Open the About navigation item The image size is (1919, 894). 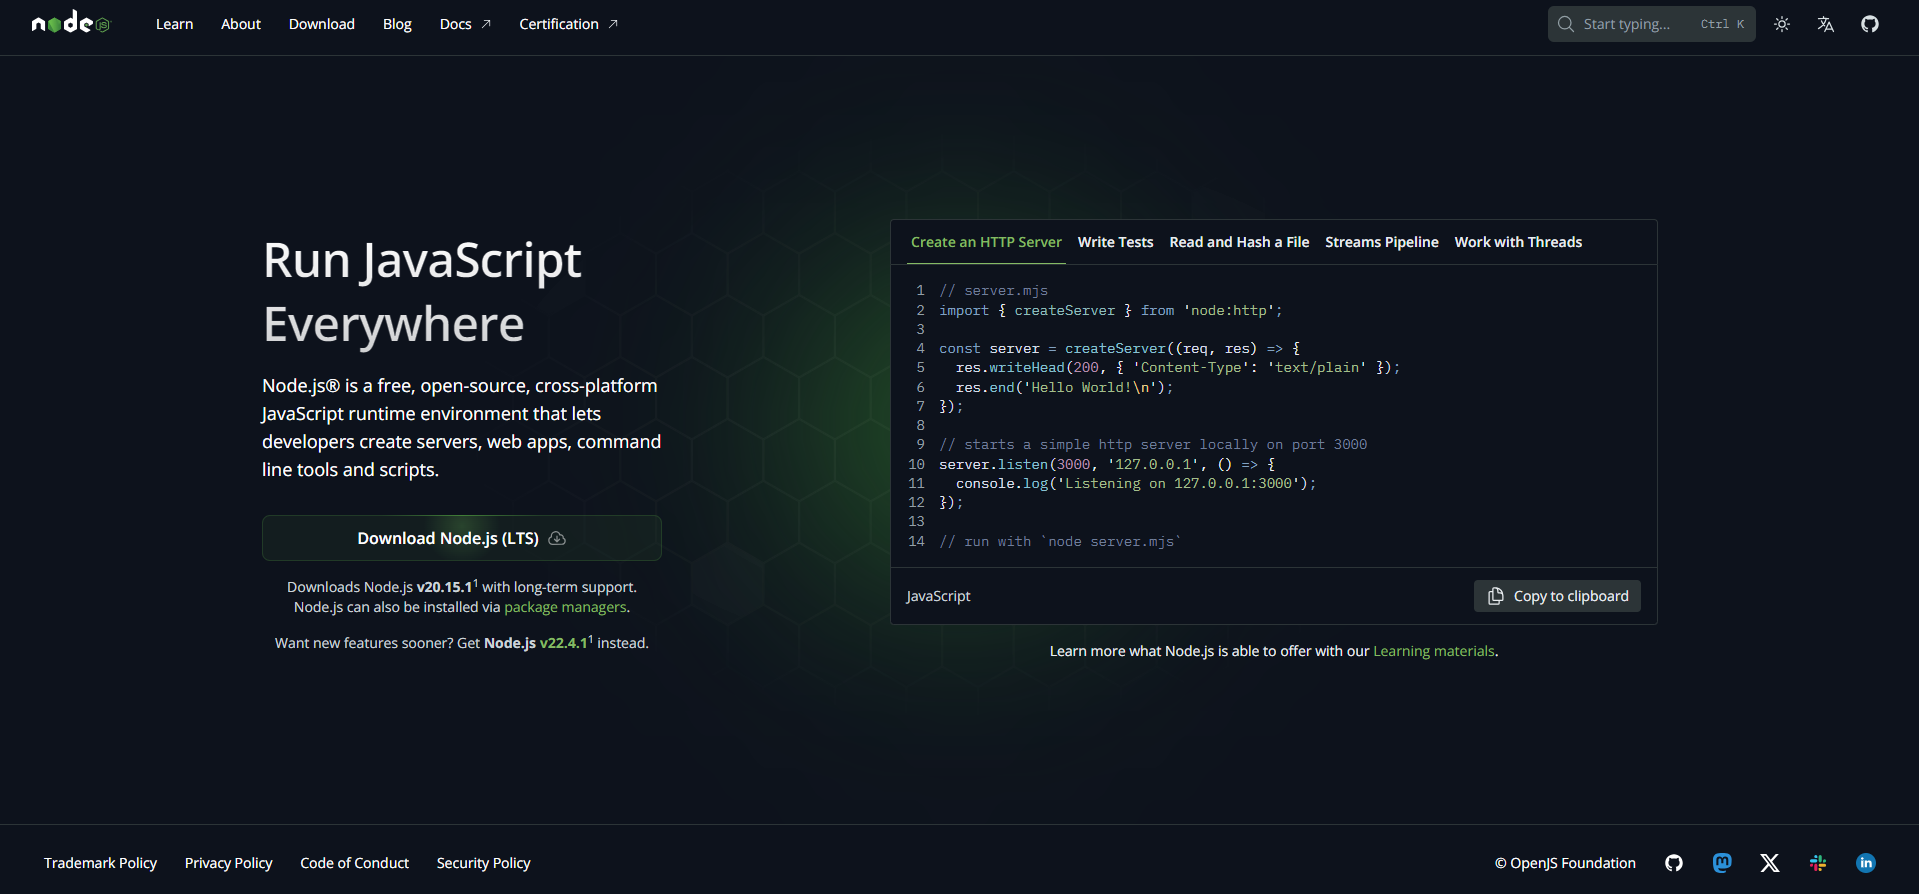point(241,24)
